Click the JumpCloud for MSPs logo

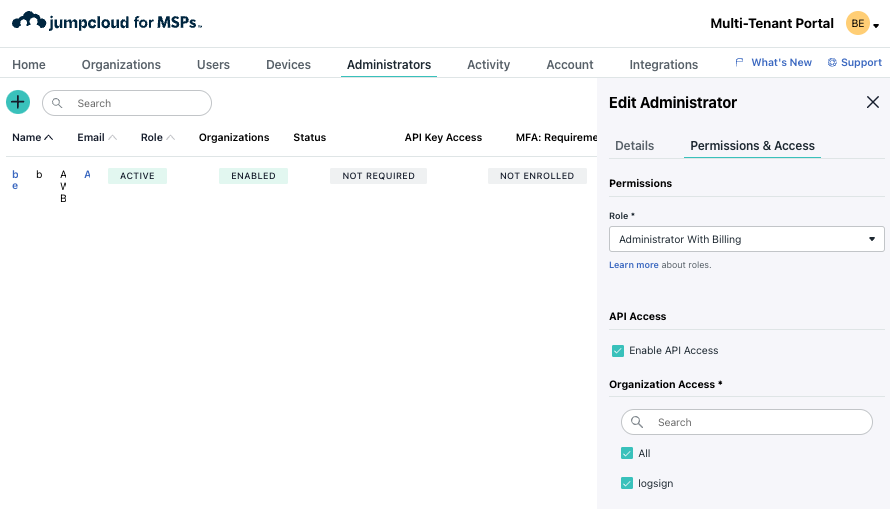point(107,22)
